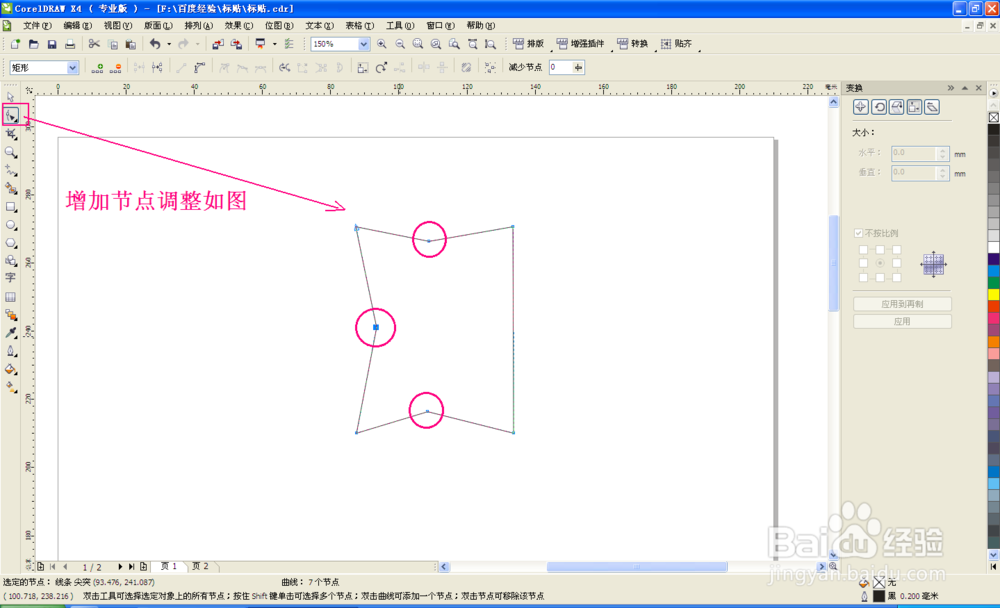The height and width of the screenshot is (608, 1000).
Task: Select the Text tool (字)
Action: (x=13, y=277)
